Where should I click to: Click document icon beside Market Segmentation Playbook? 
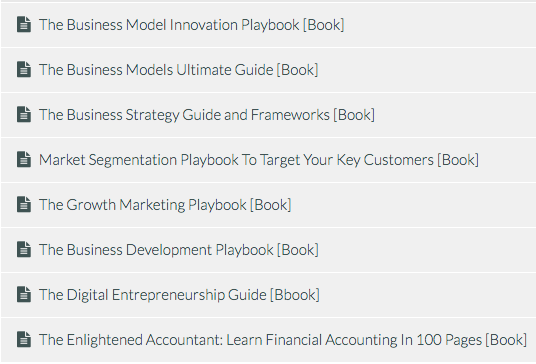pos(24,160)
